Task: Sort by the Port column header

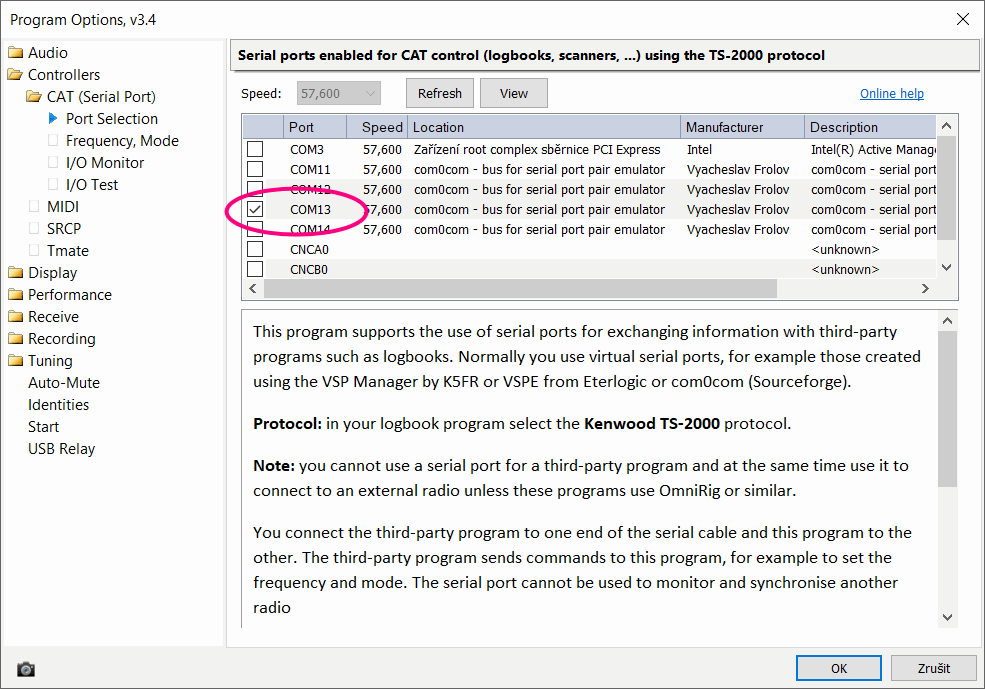Action: point(315,127)
